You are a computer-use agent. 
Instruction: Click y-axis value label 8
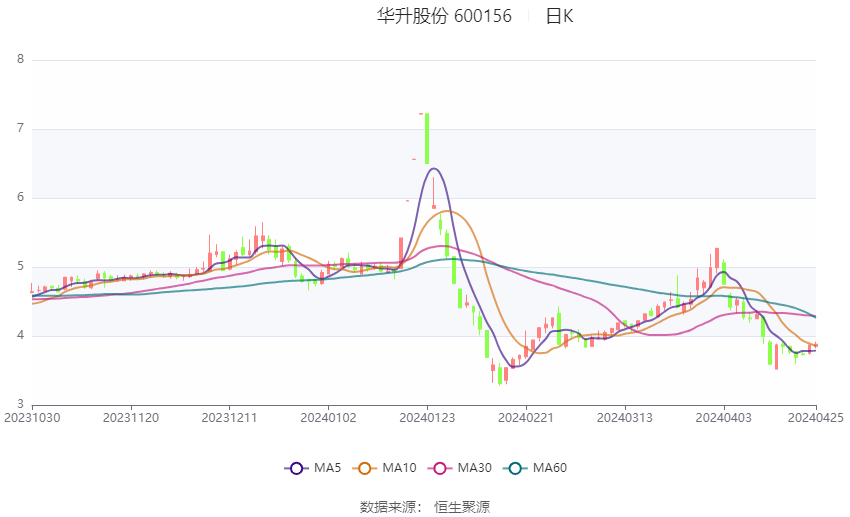tap(21, 59)
